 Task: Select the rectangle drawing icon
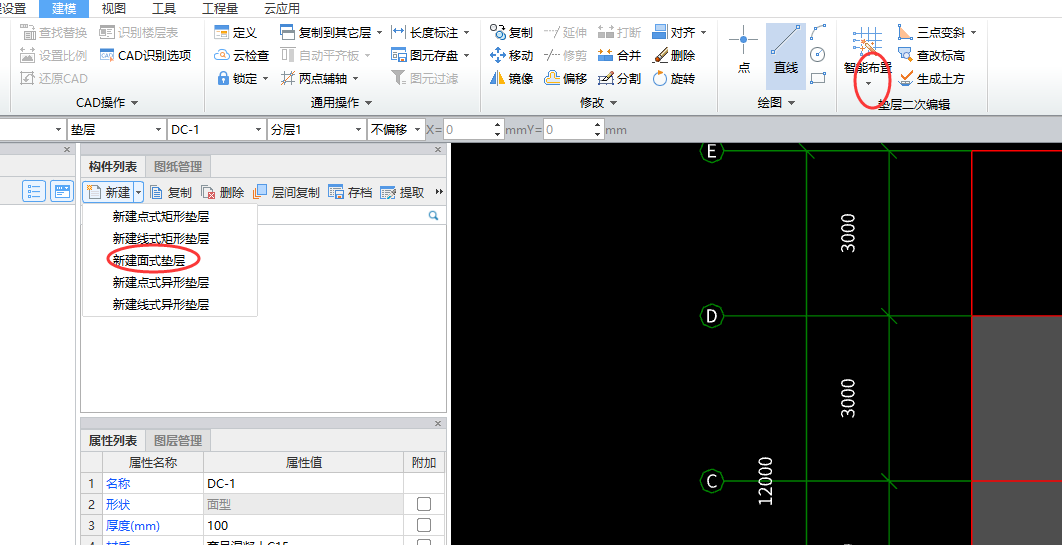point(818,78)
